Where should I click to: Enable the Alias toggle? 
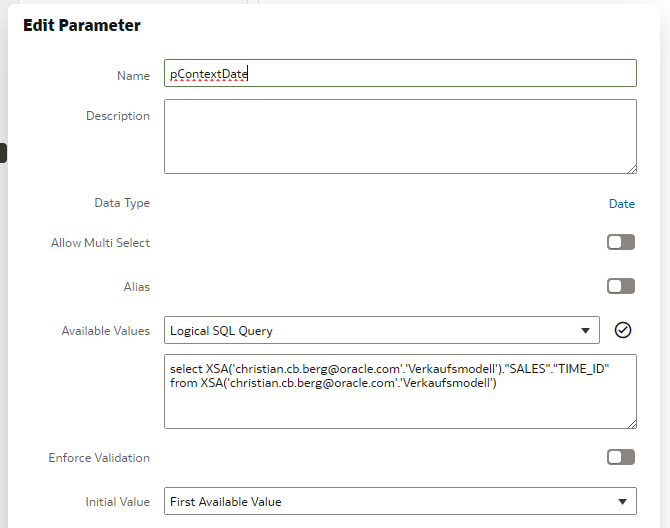click(x=621, y=286)
